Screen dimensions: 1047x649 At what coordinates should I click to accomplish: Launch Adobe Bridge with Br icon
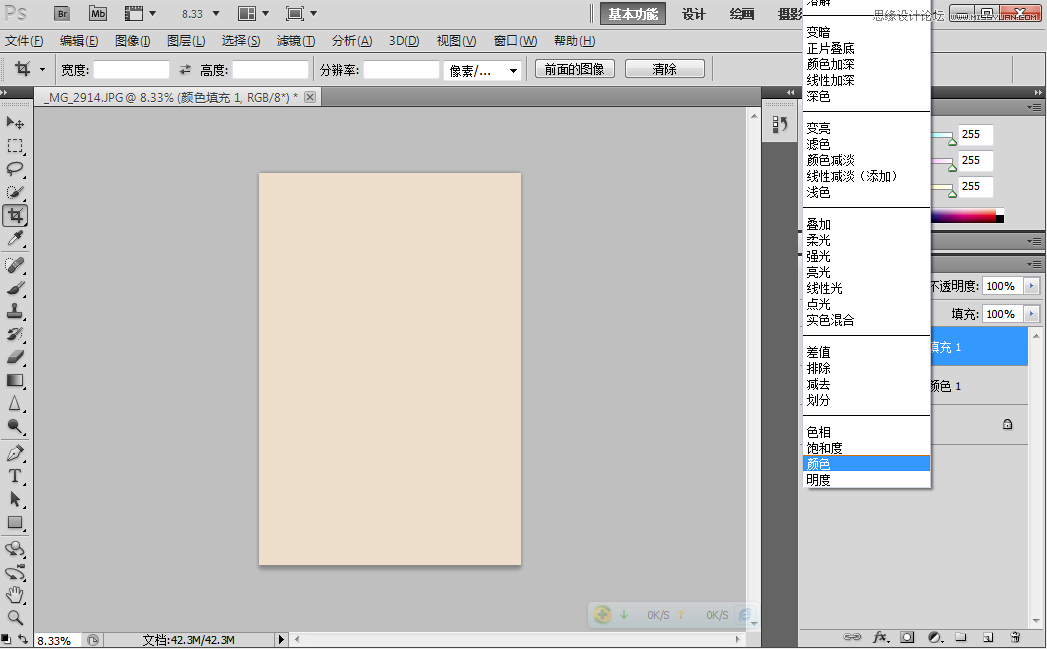tap(61, 13)
